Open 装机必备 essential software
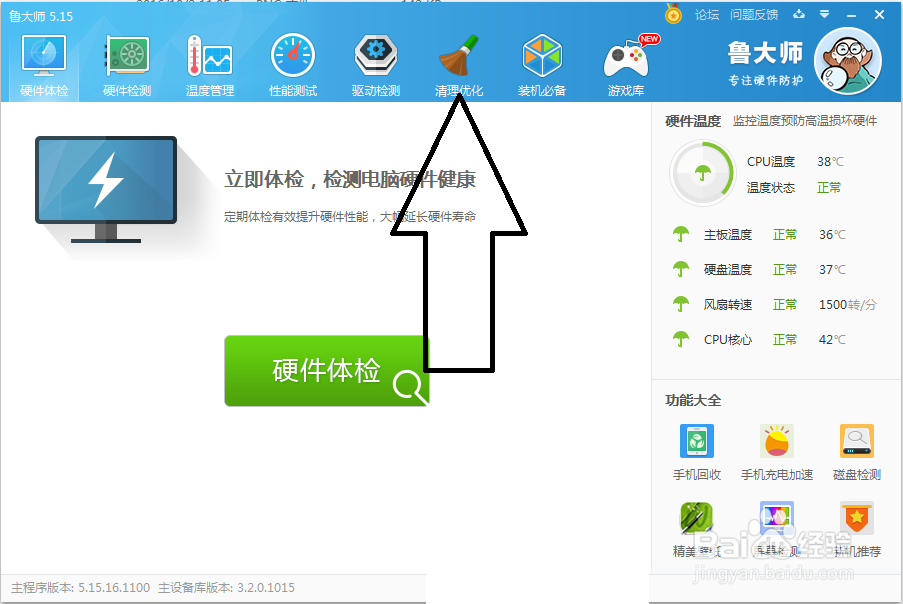903x604 pixels. click(541, 60)
